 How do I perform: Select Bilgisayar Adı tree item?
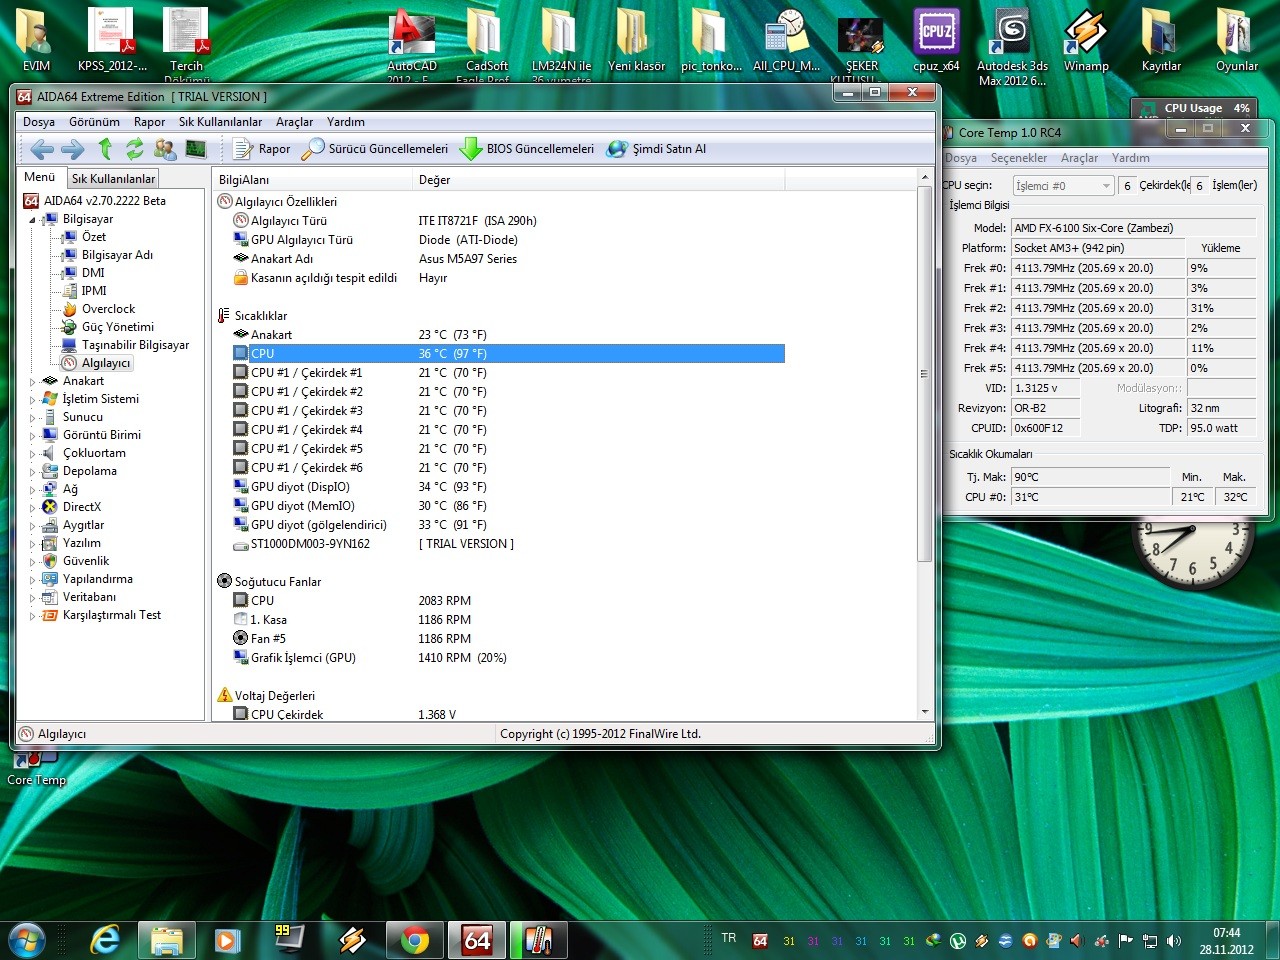coord(117,255)
